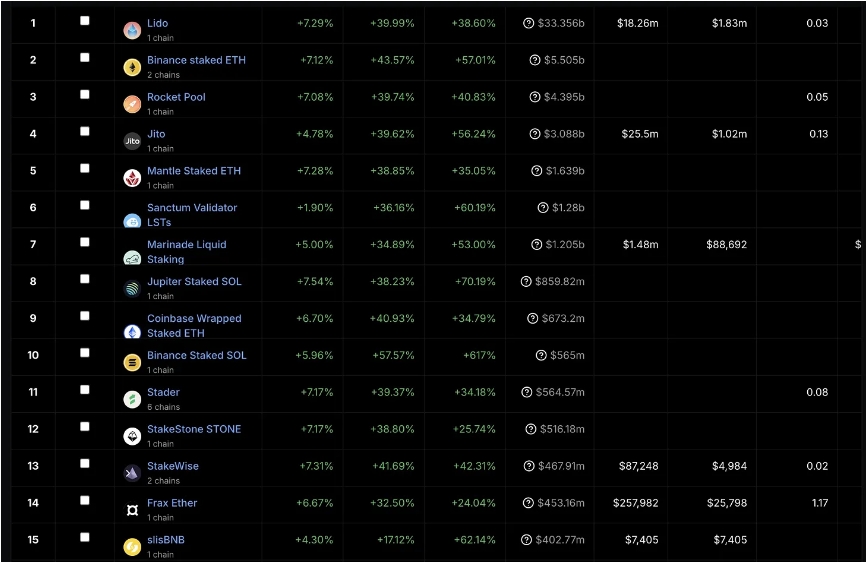The width and height of the screenshot is (866, 562).
Task: Open the StakeStone STONE link
Action: (x=194, y=430)
